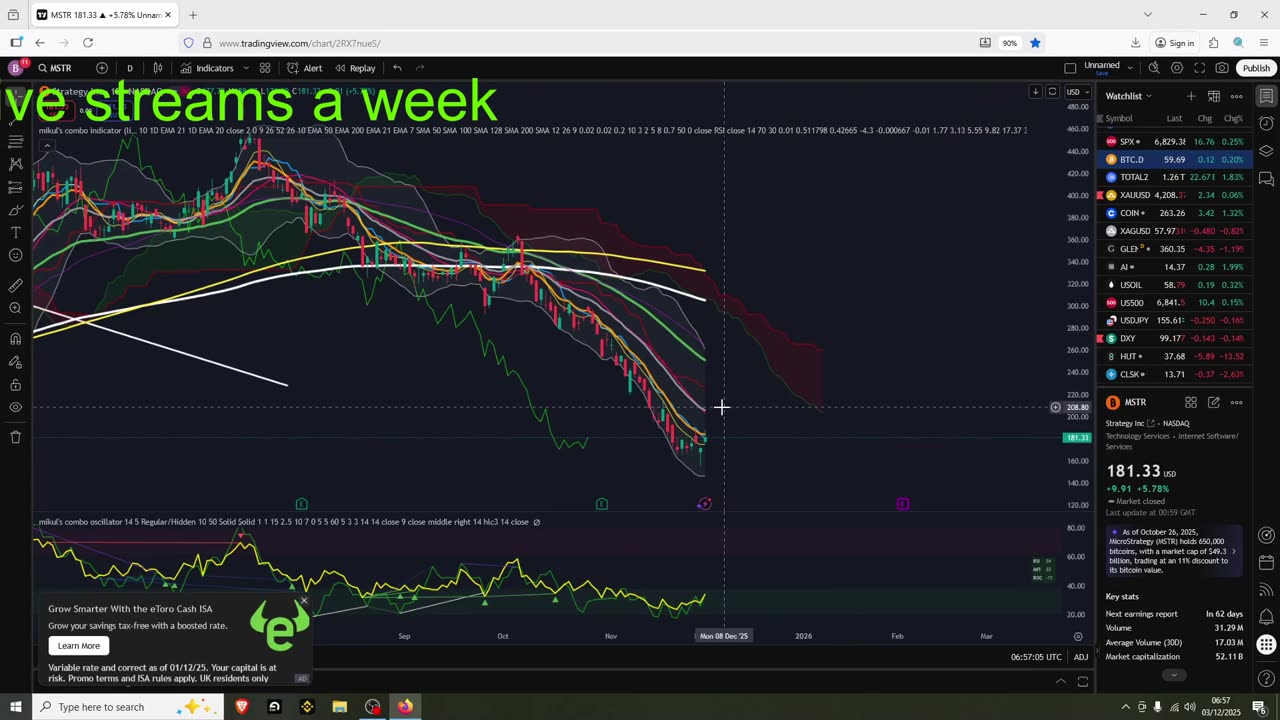The height and width of the screenshot is (720, 1280).
Task: Select DXY row in the watchlist
Action: point(1174,338)
